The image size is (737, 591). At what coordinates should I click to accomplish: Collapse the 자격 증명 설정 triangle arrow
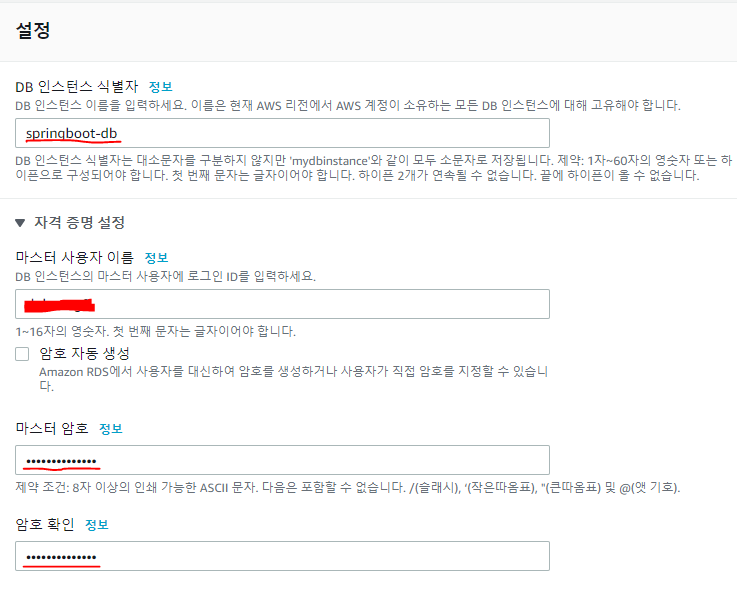pyautogui.click(x=20, y=223)
